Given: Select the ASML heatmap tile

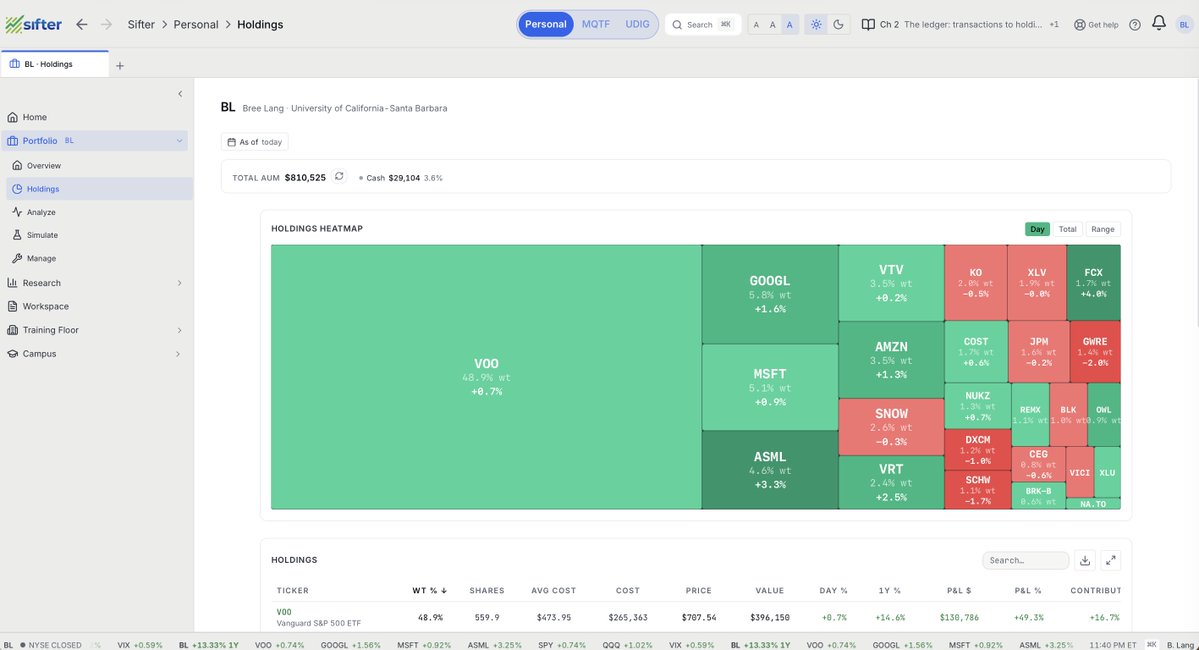Looking at the screenshot, I should pos(770,470).
